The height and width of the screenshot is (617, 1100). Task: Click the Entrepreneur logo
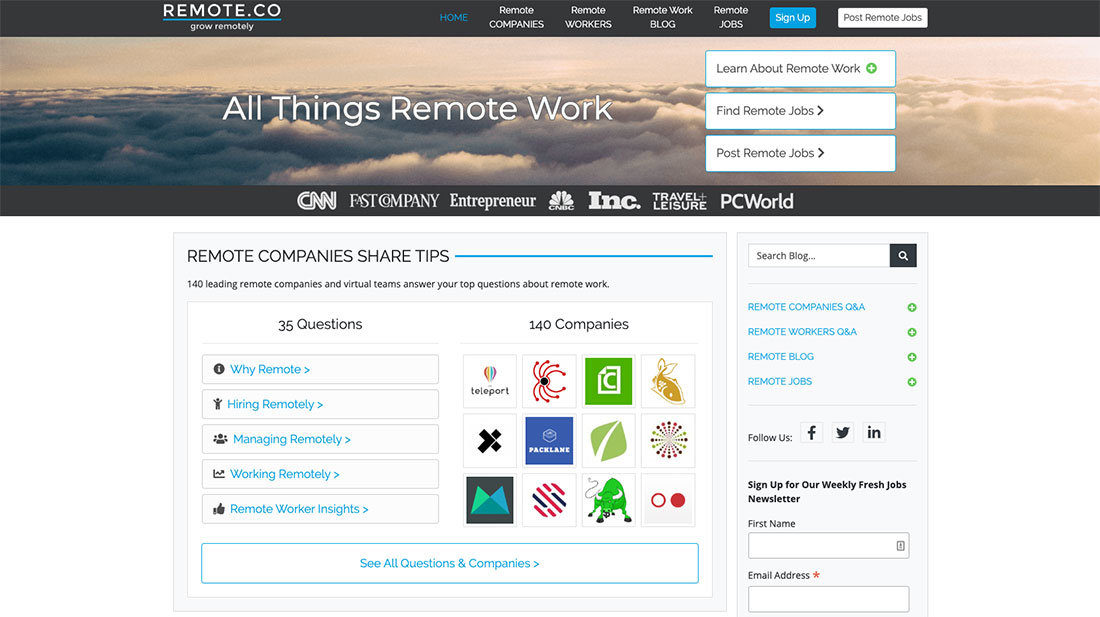(x=492, y=201)
